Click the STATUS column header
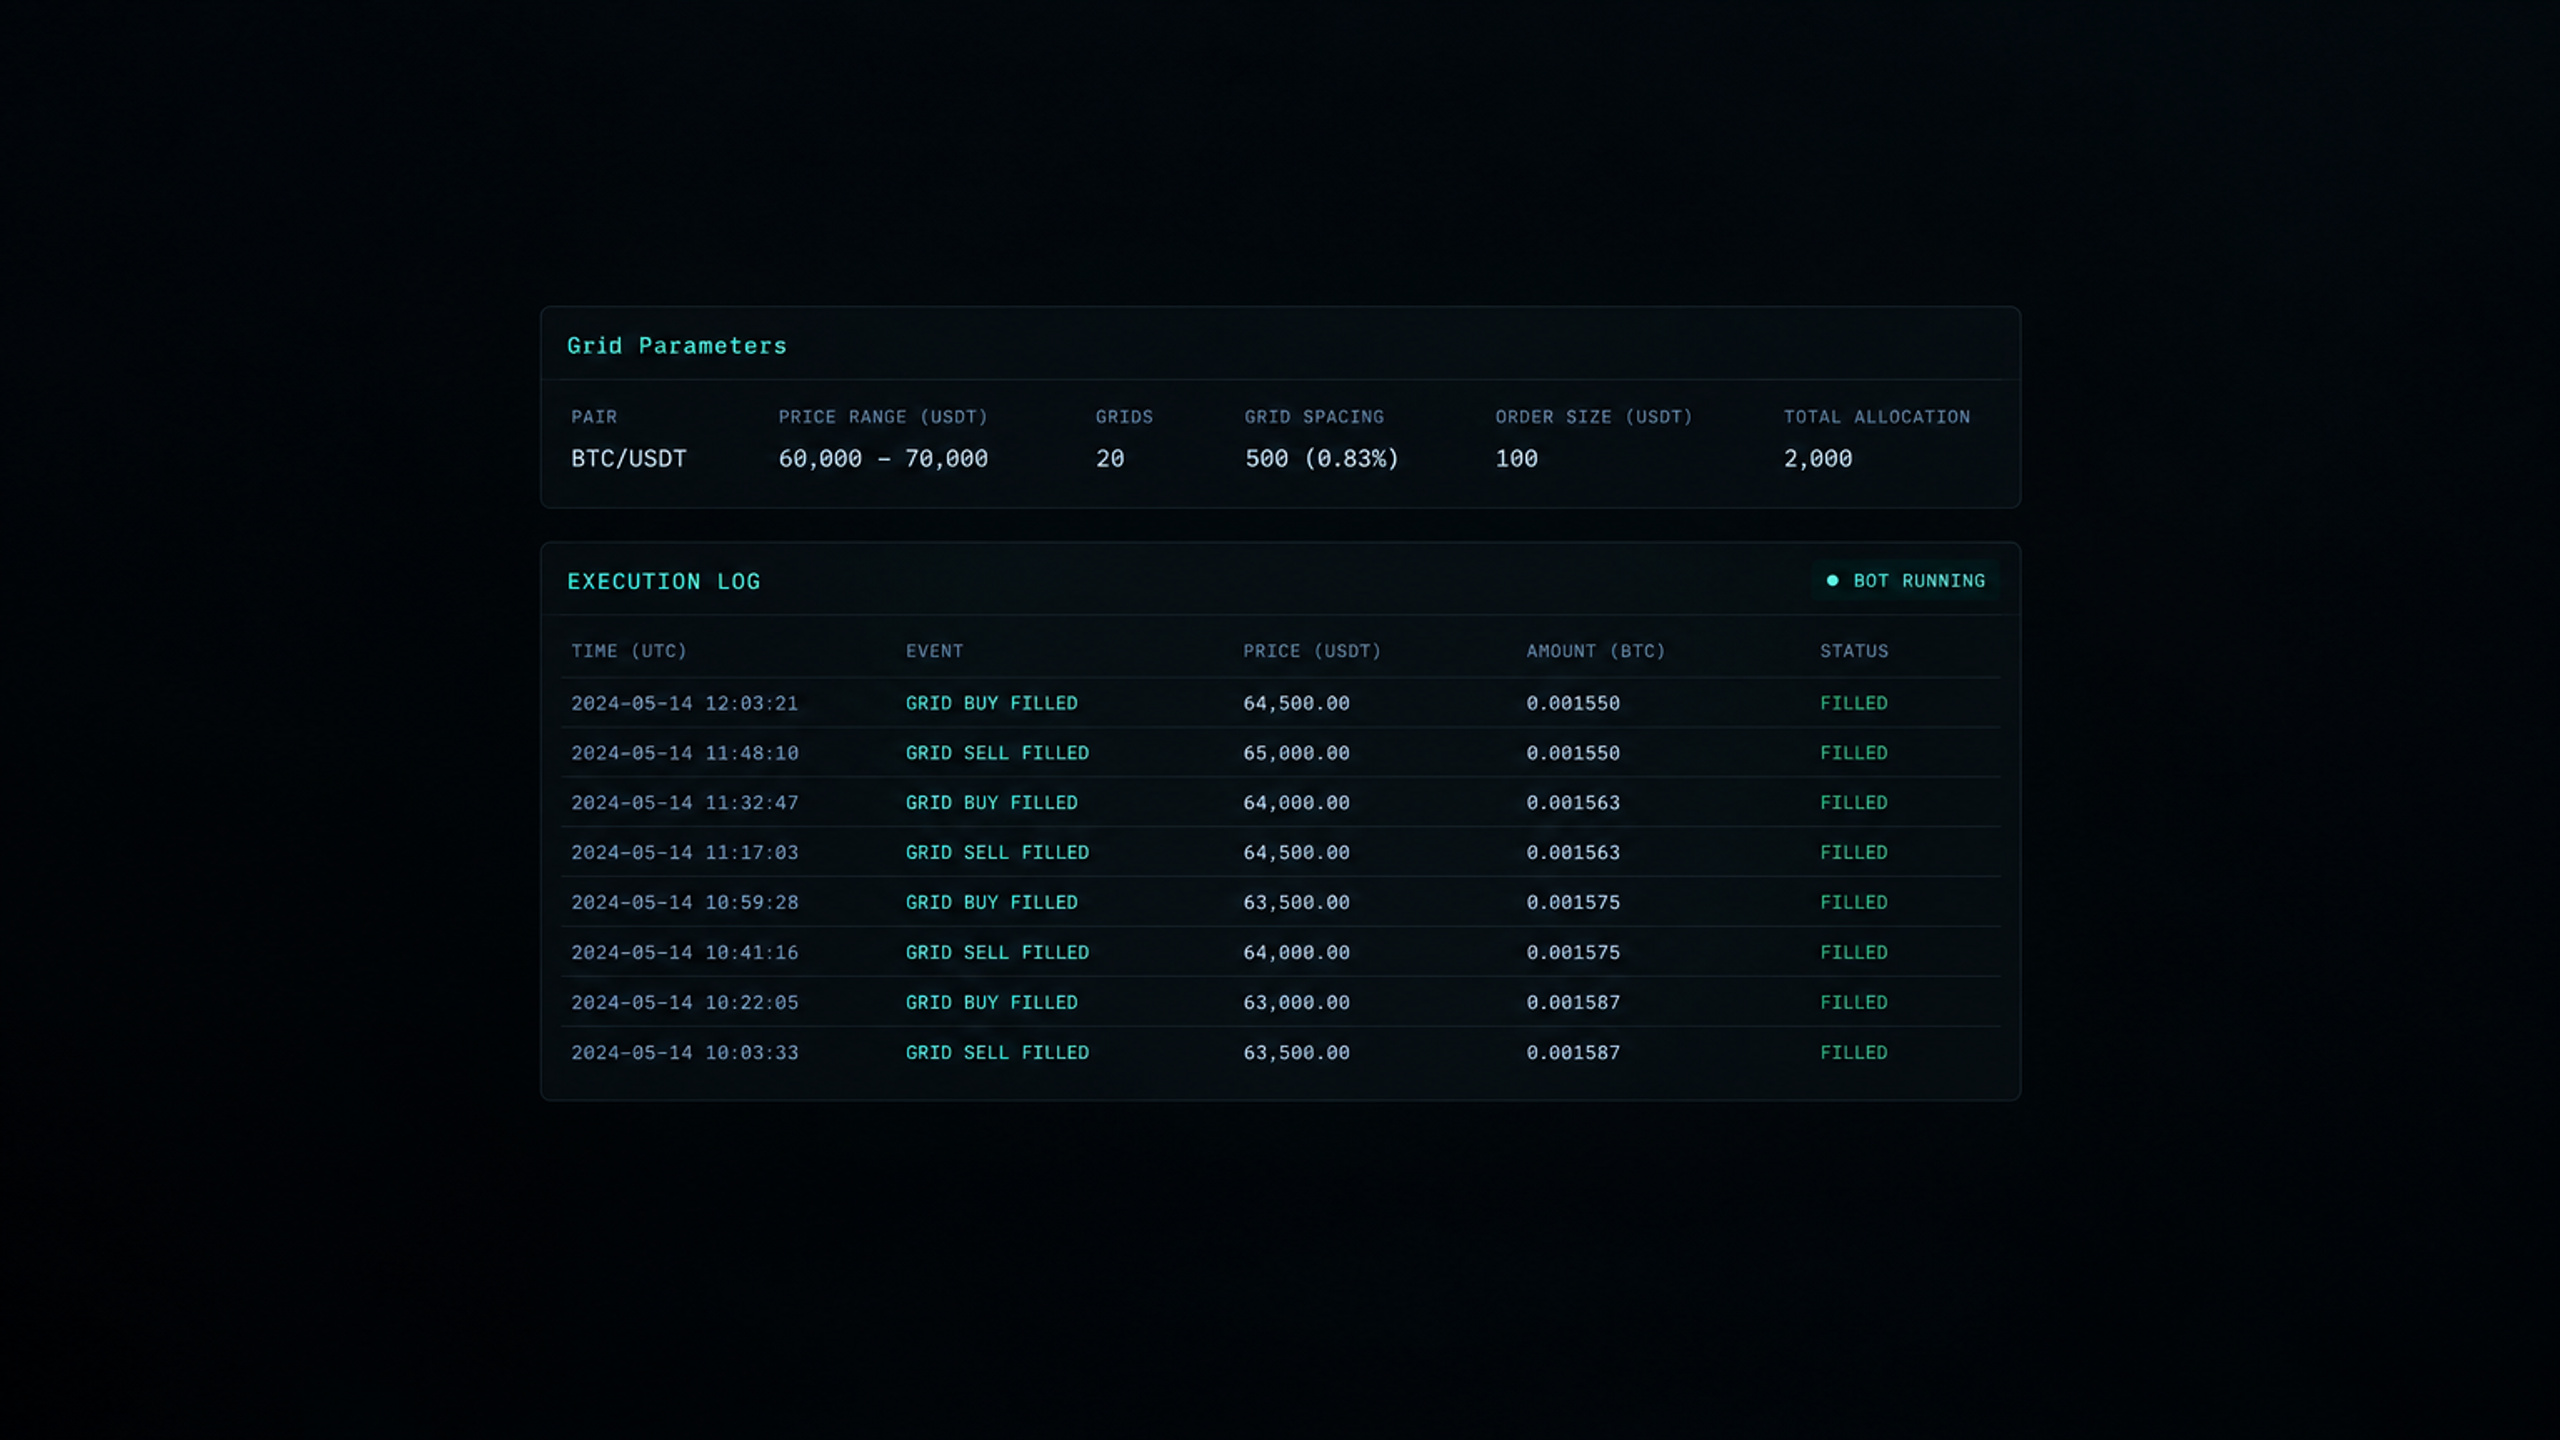Image resolution: width=2560 pixels, height=1440 pixels. [1854, 651]
